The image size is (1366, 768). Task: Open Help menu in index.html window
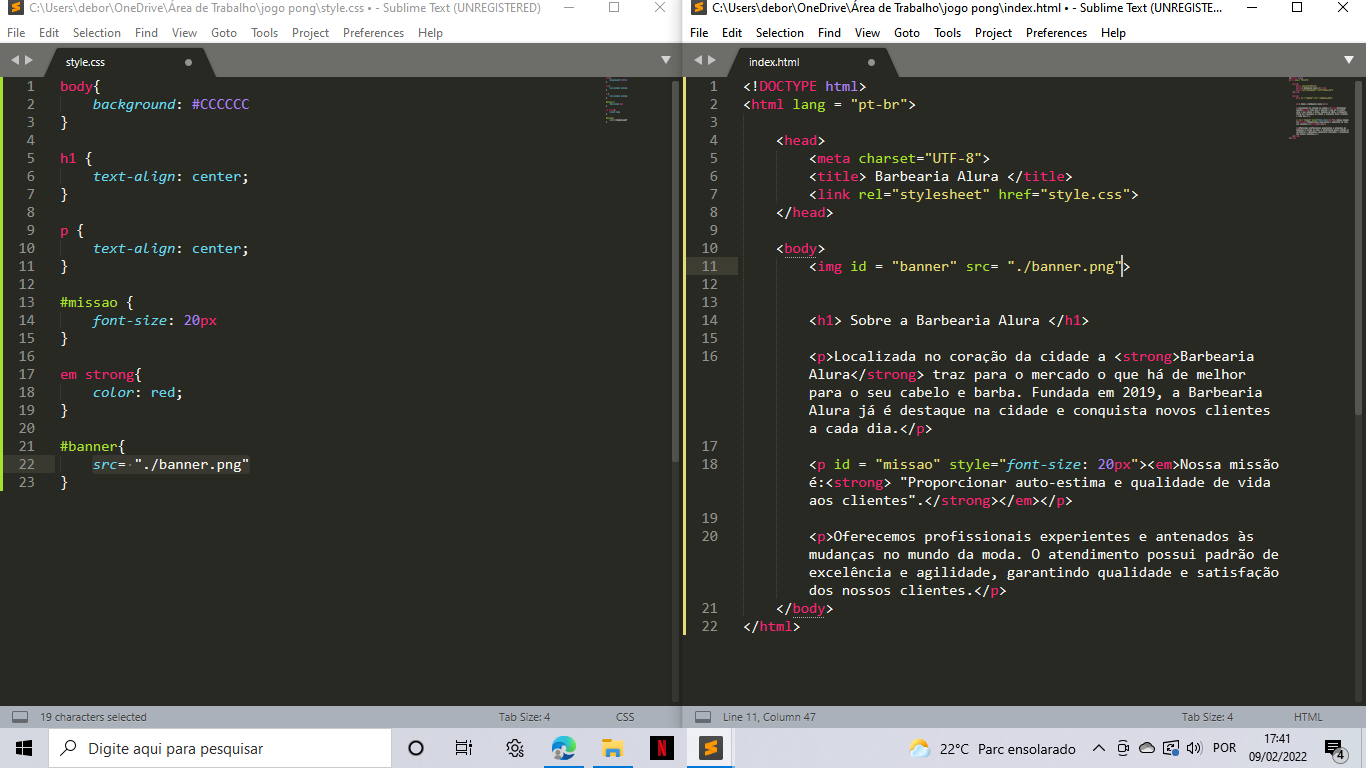(1113, 32)
